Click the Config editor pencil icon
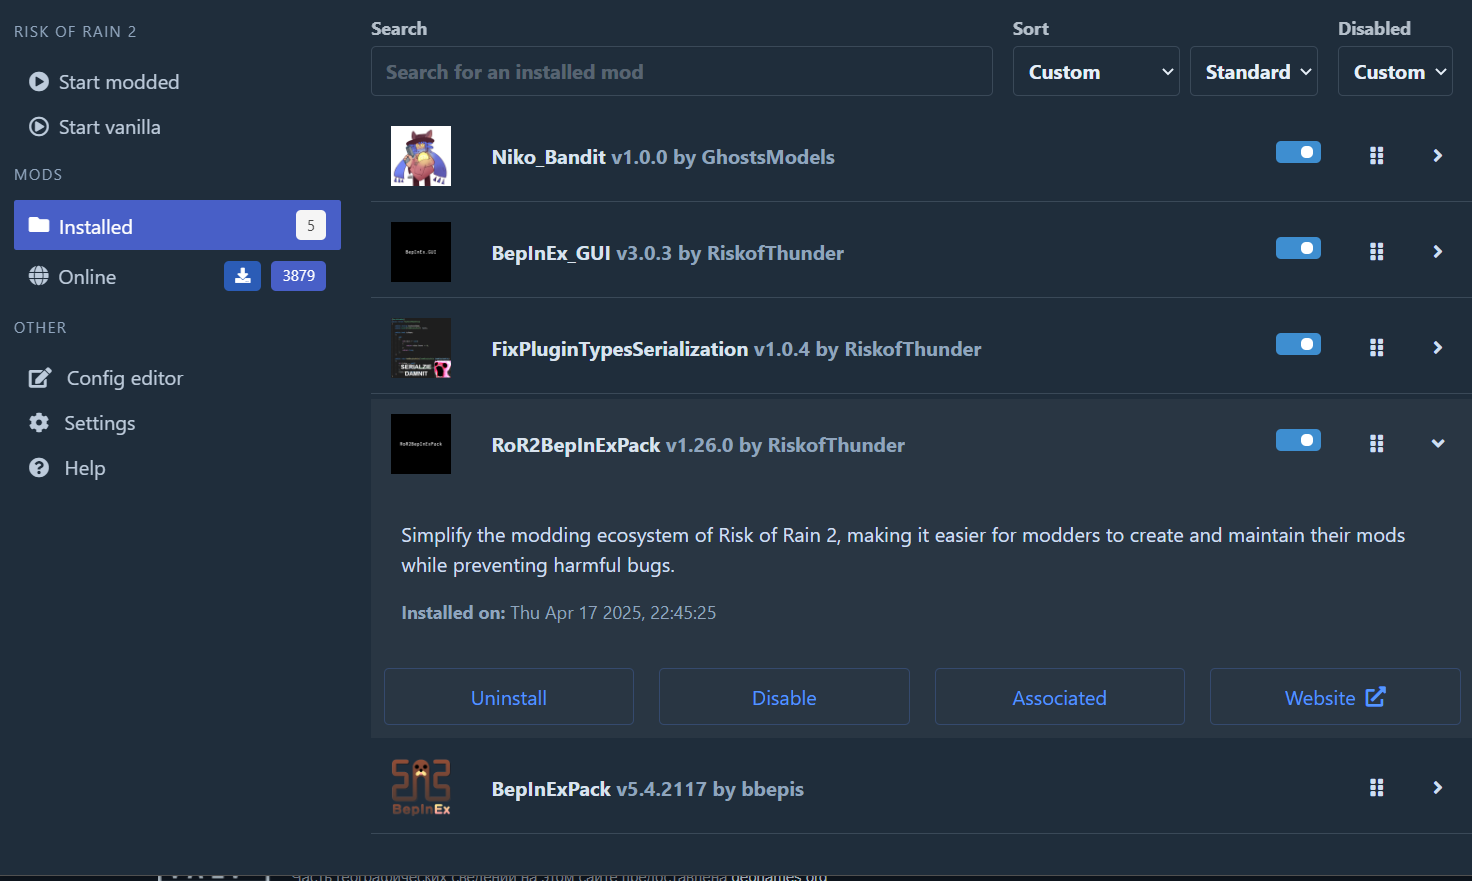This screenshot has height=881, width=1472. pyautogui.click(x=40, y=378)
